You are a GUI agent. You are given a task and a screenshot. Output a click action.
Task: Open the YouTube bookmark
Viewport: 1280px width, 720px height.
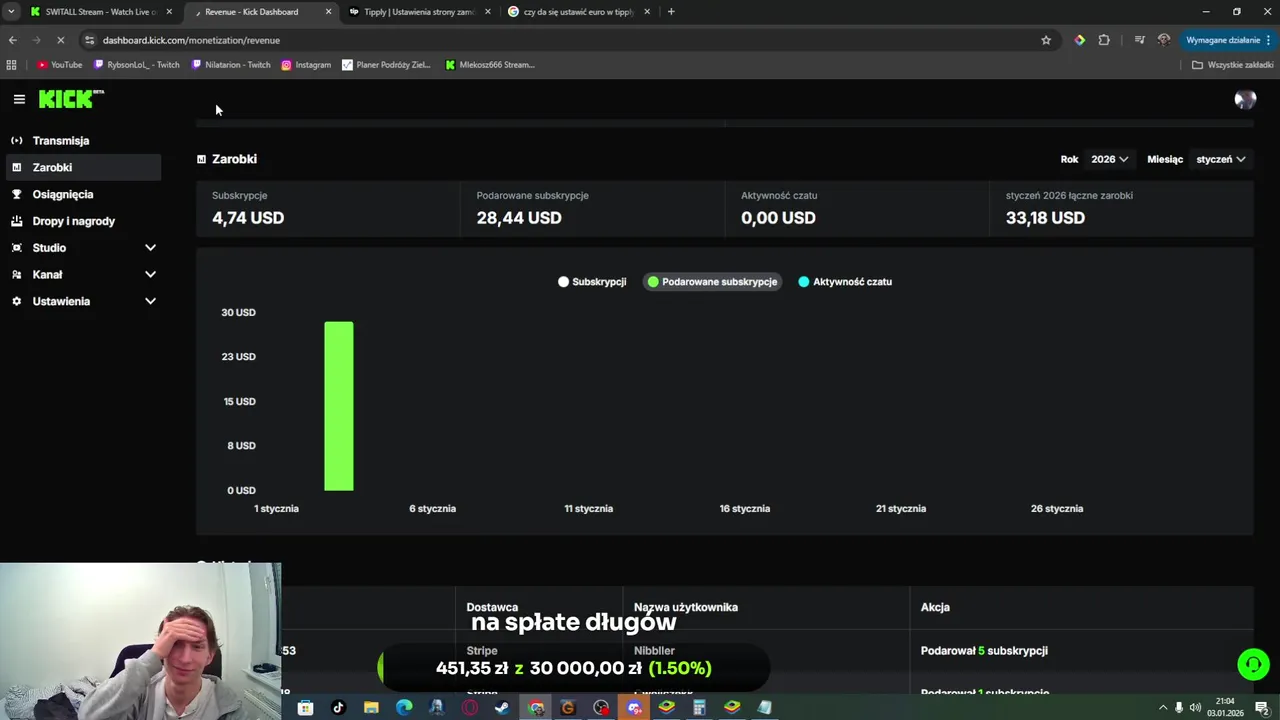tap(60, 65)
